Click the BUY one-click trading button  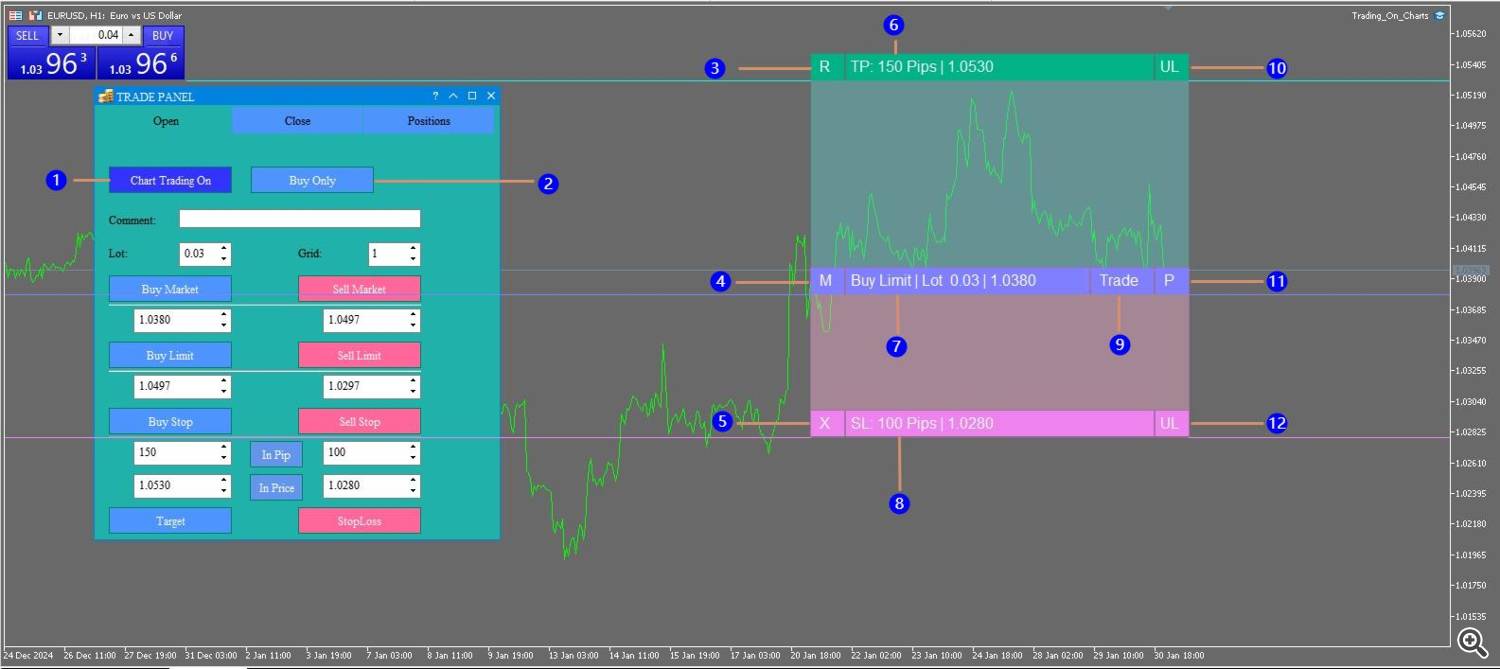(x=163, y=36)
